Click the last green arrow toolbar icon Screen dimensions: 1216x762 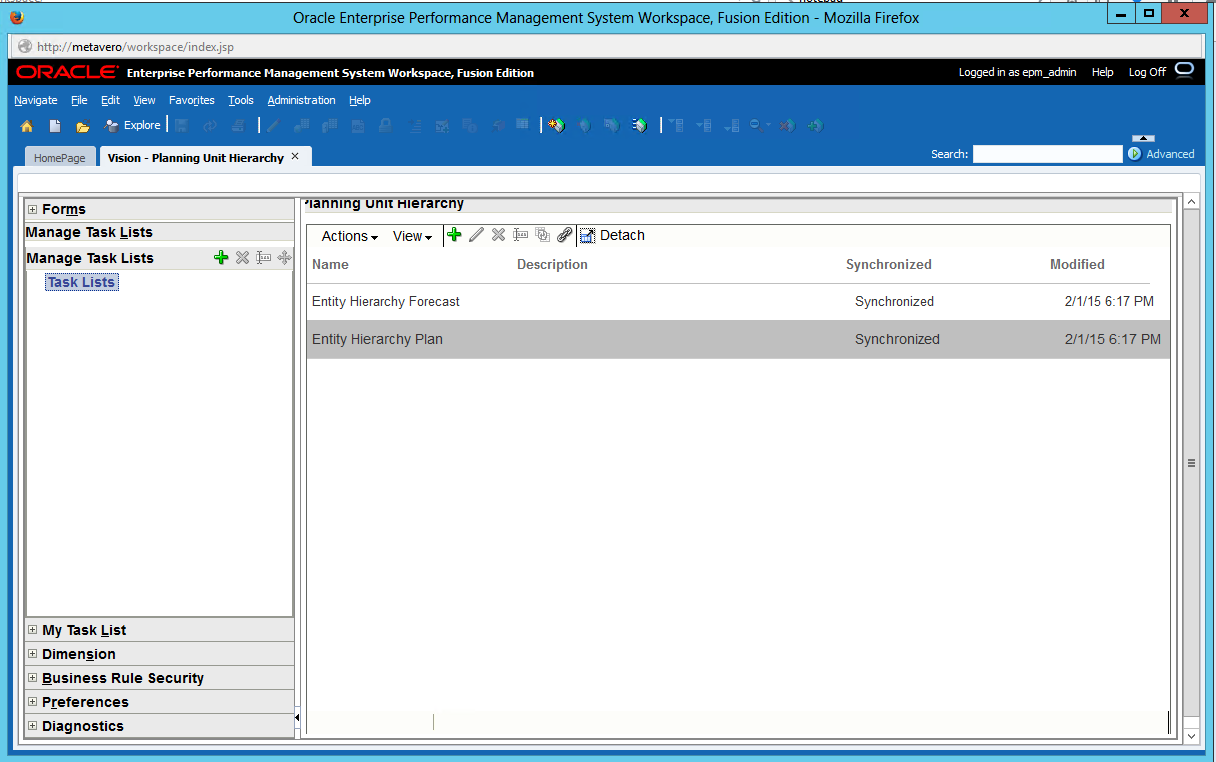click(815, 126)
